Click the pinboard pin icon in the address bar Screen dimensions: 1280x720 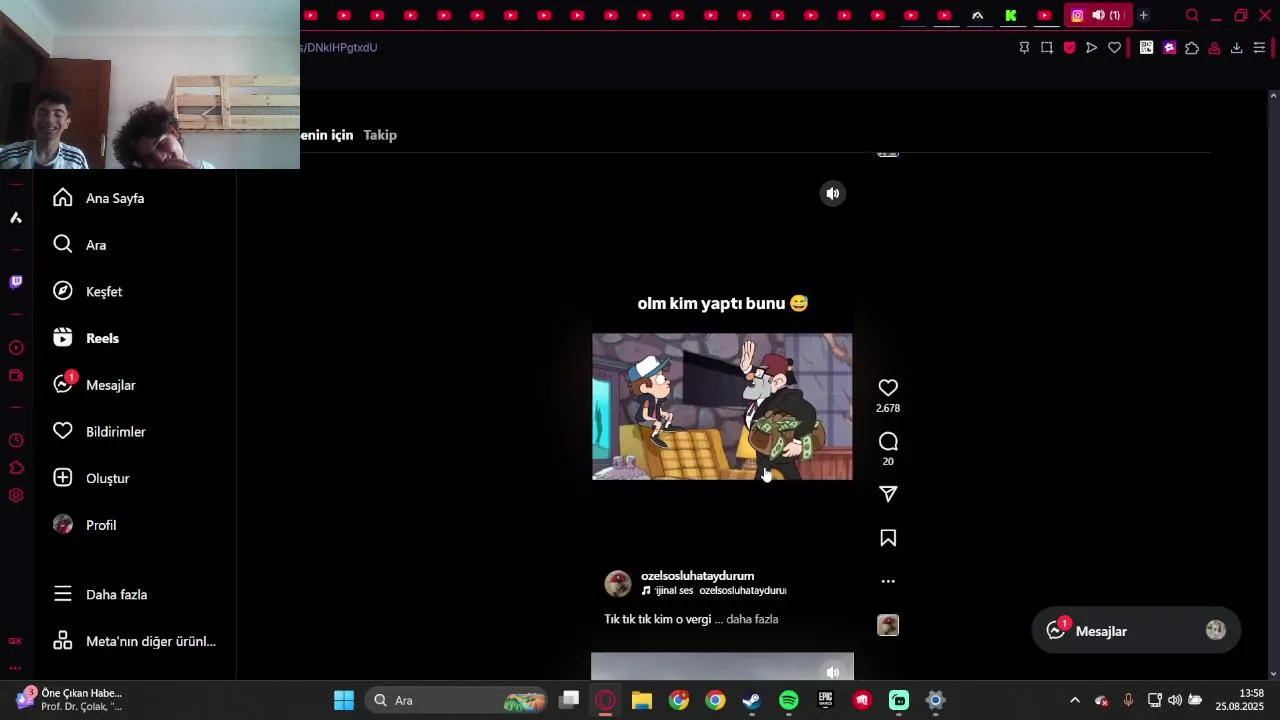pos(1024,47)
